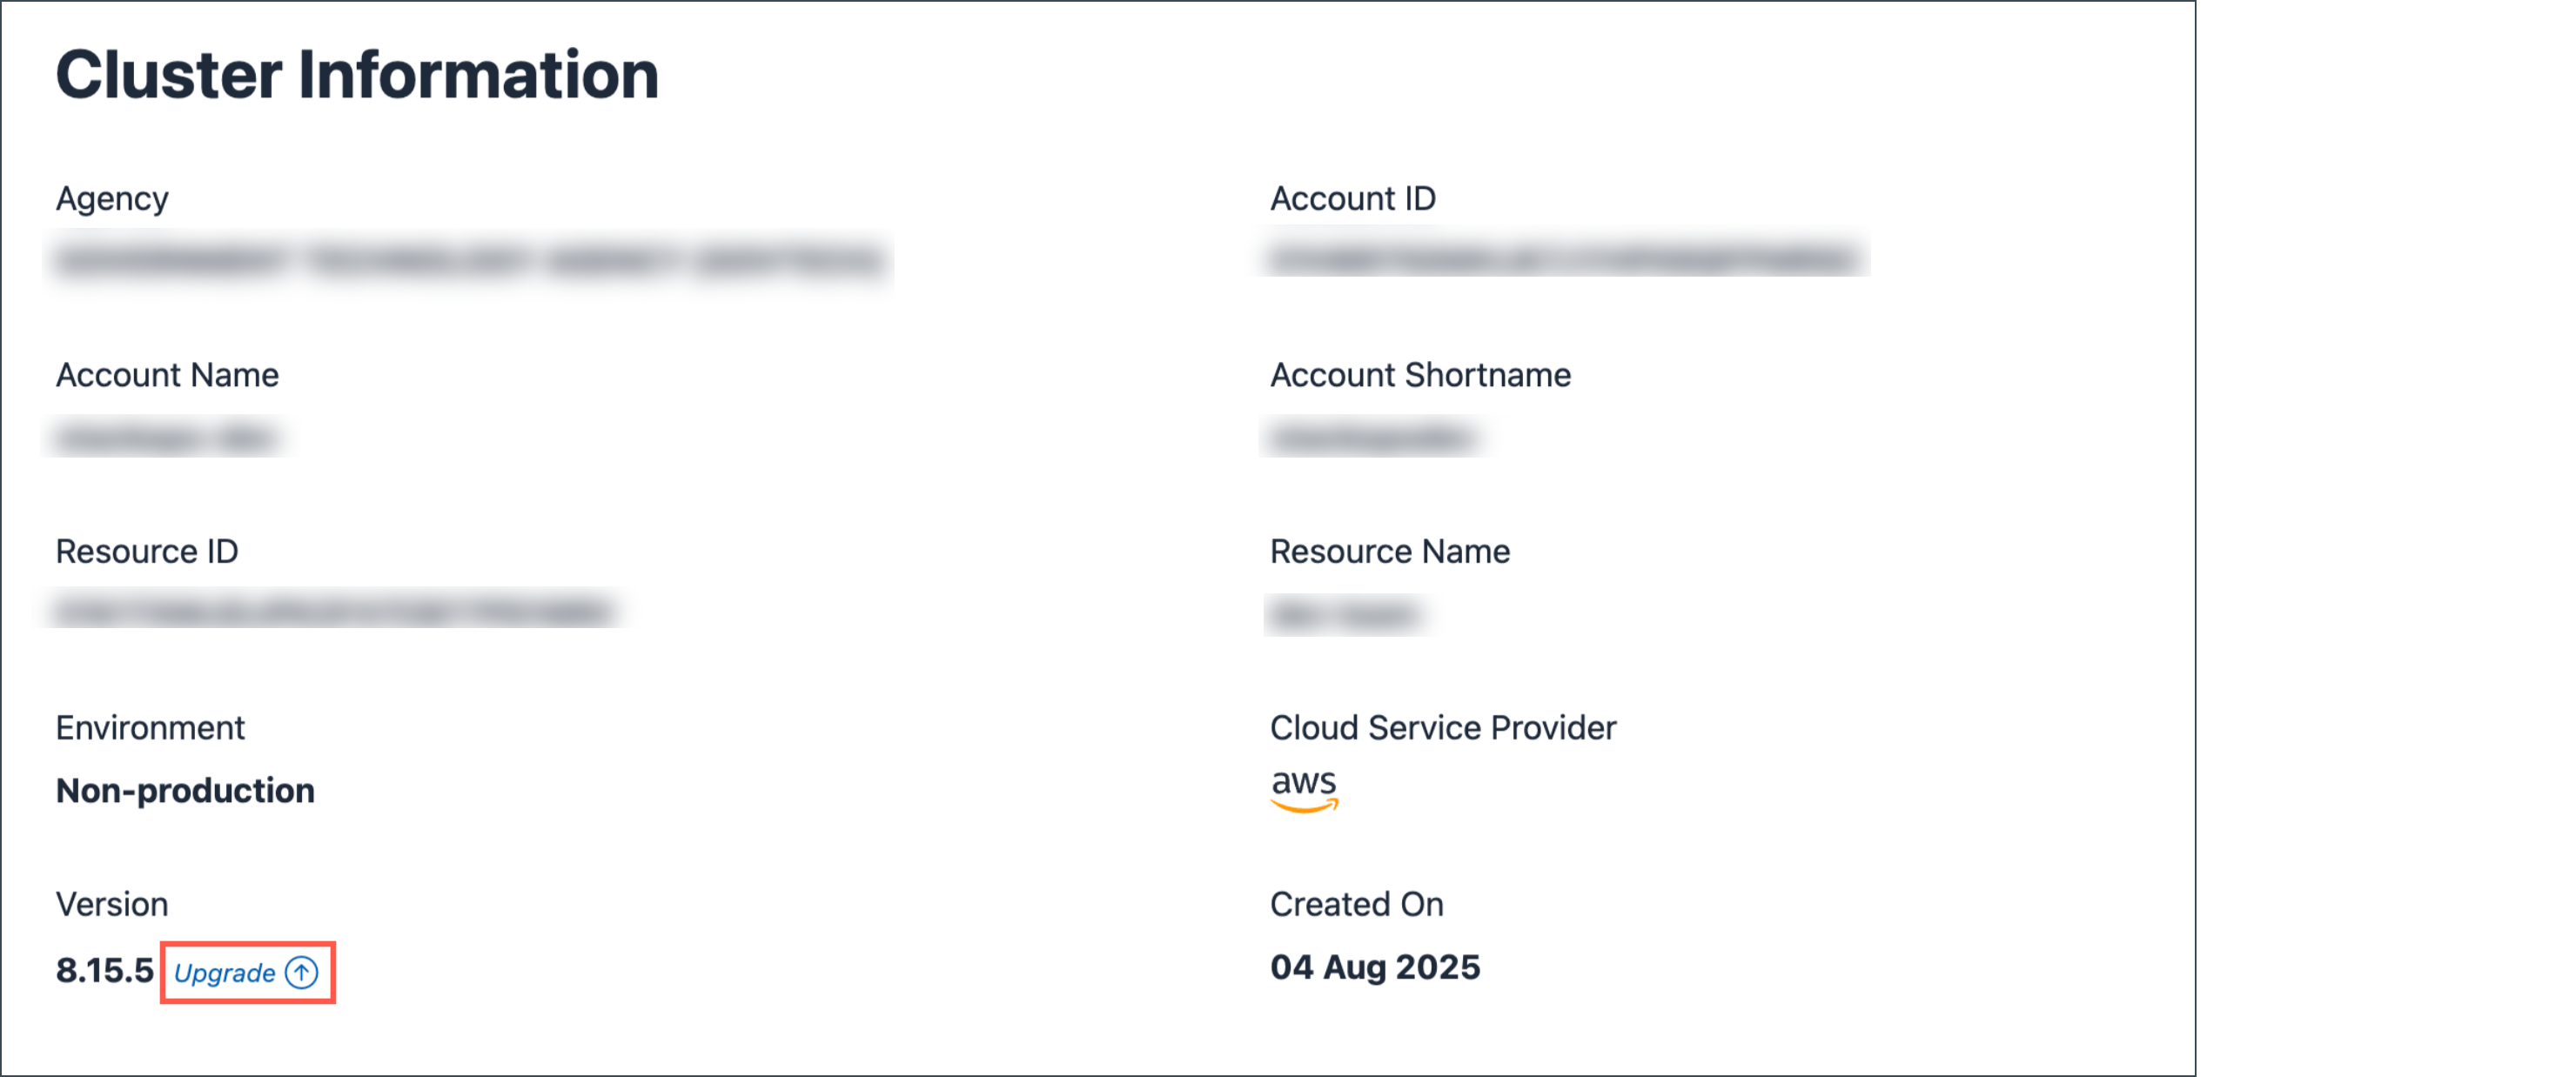This screenshot has width=2576, height=1077.
Task: Click the Agency label
Action: pos(112,197)
